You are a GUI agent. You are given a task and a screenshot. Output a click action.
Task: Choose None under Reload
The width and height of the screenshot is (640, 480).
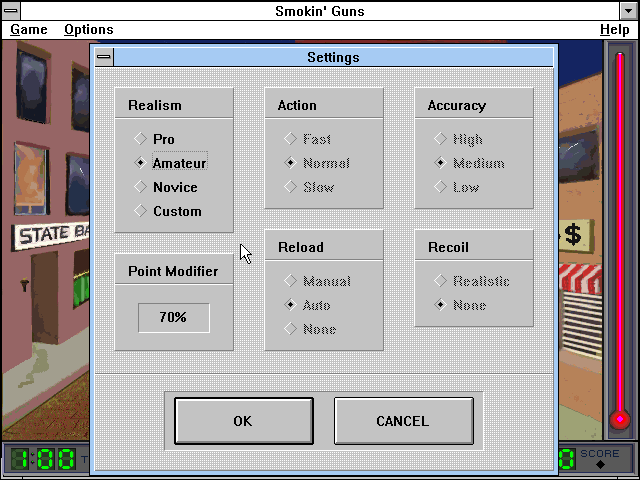(x=310, y=329)
